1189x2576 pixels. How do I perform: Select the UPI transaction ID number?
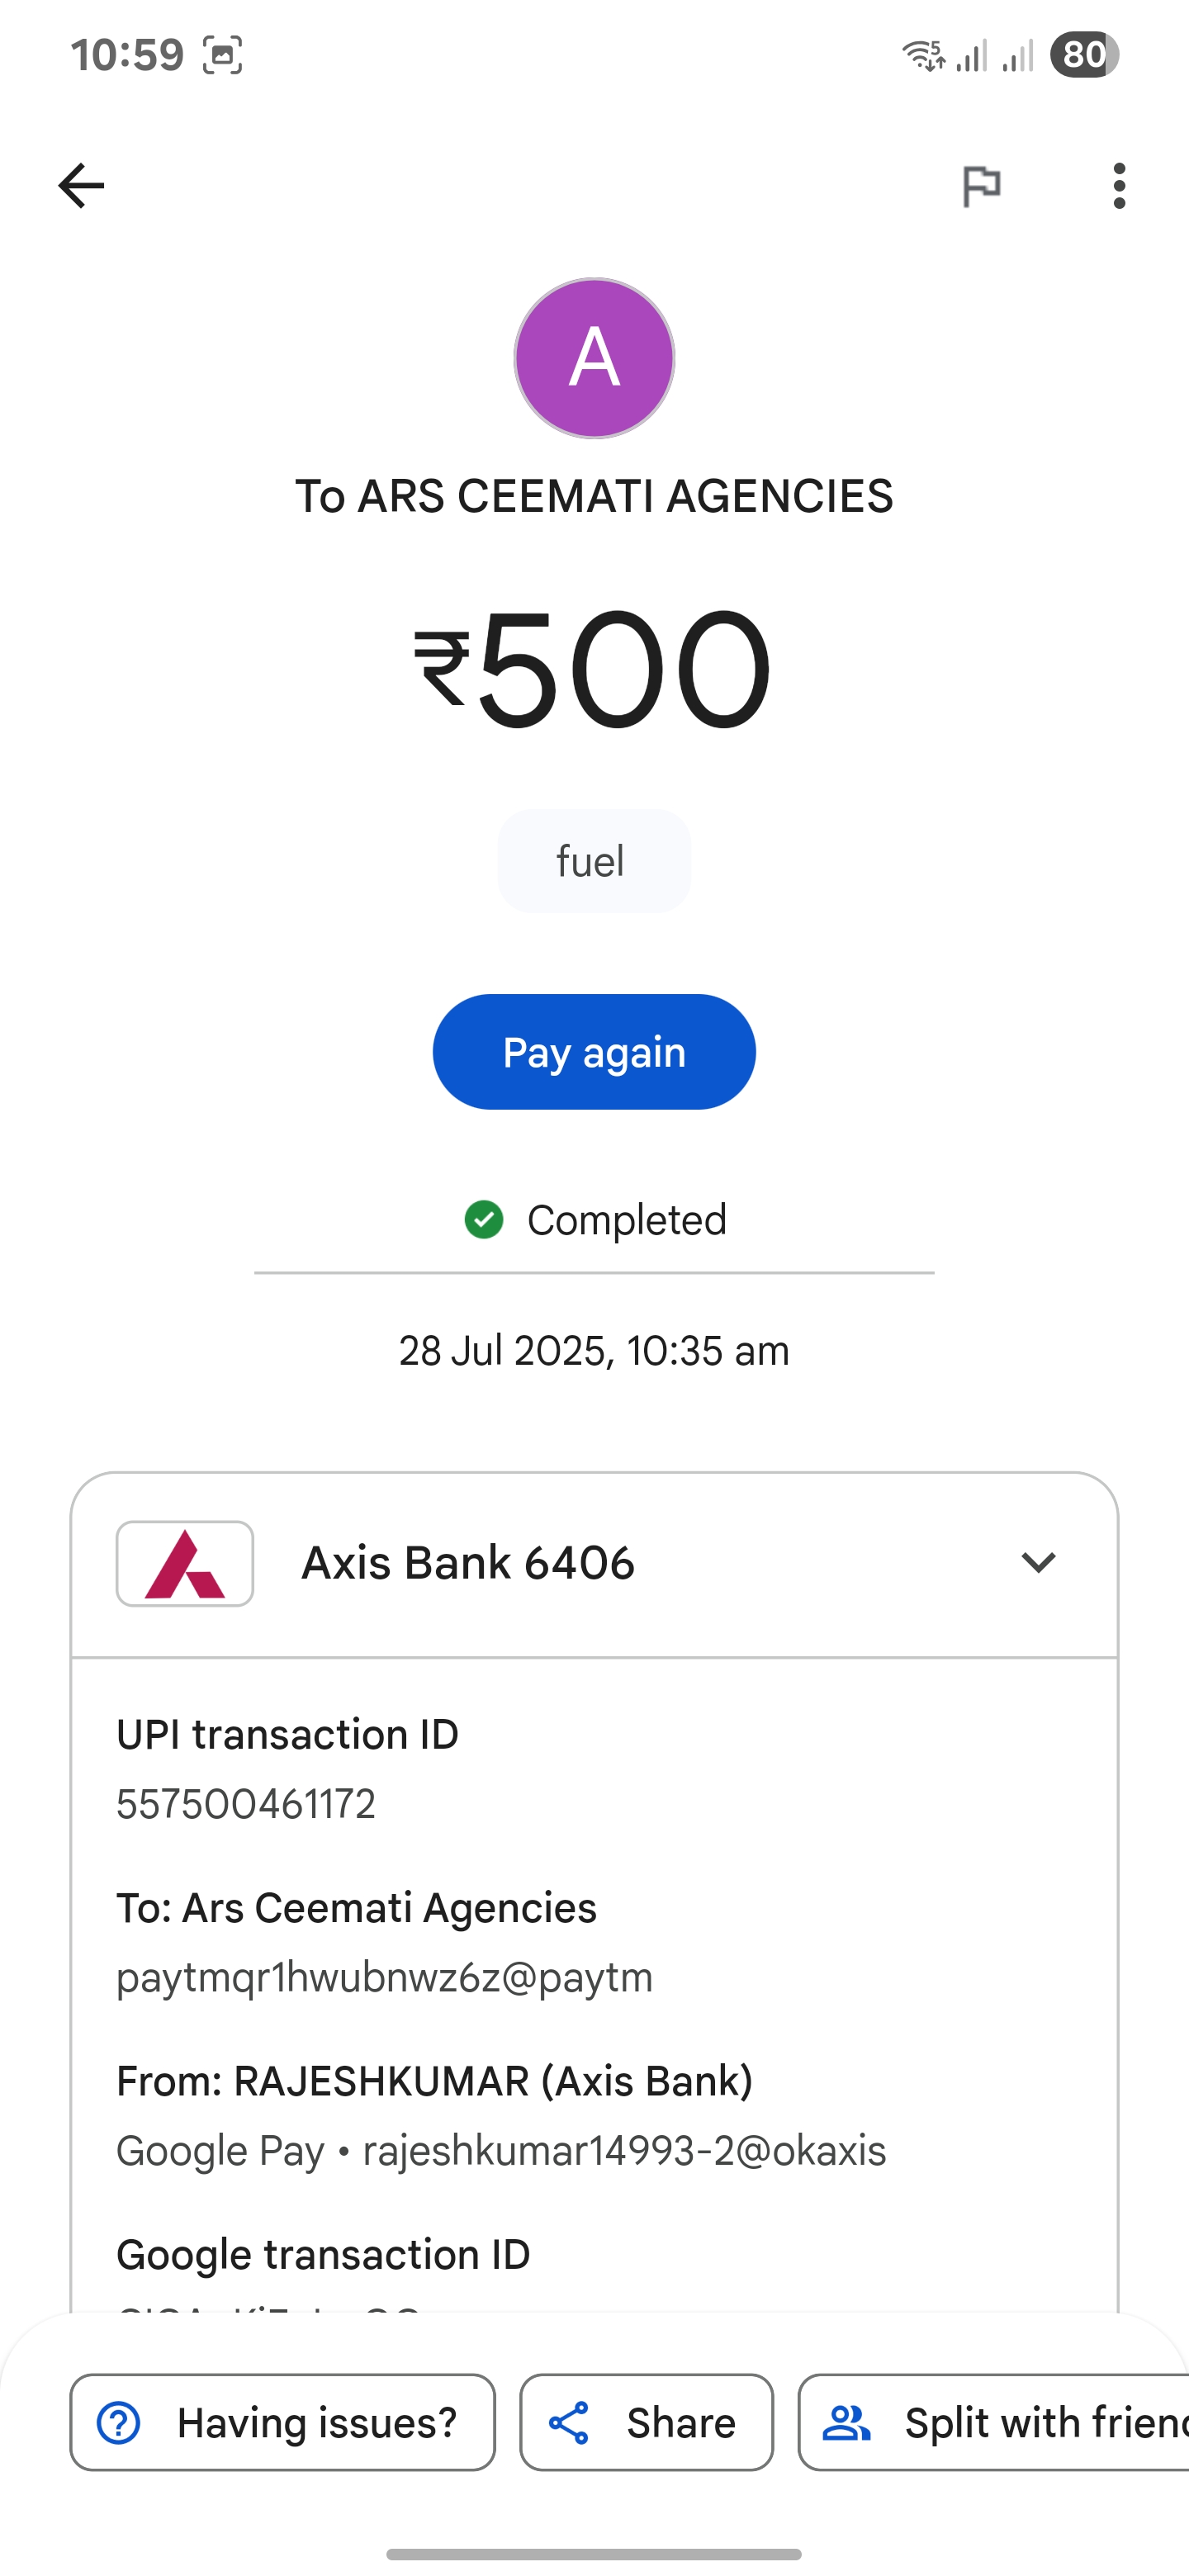(246, 1804)
